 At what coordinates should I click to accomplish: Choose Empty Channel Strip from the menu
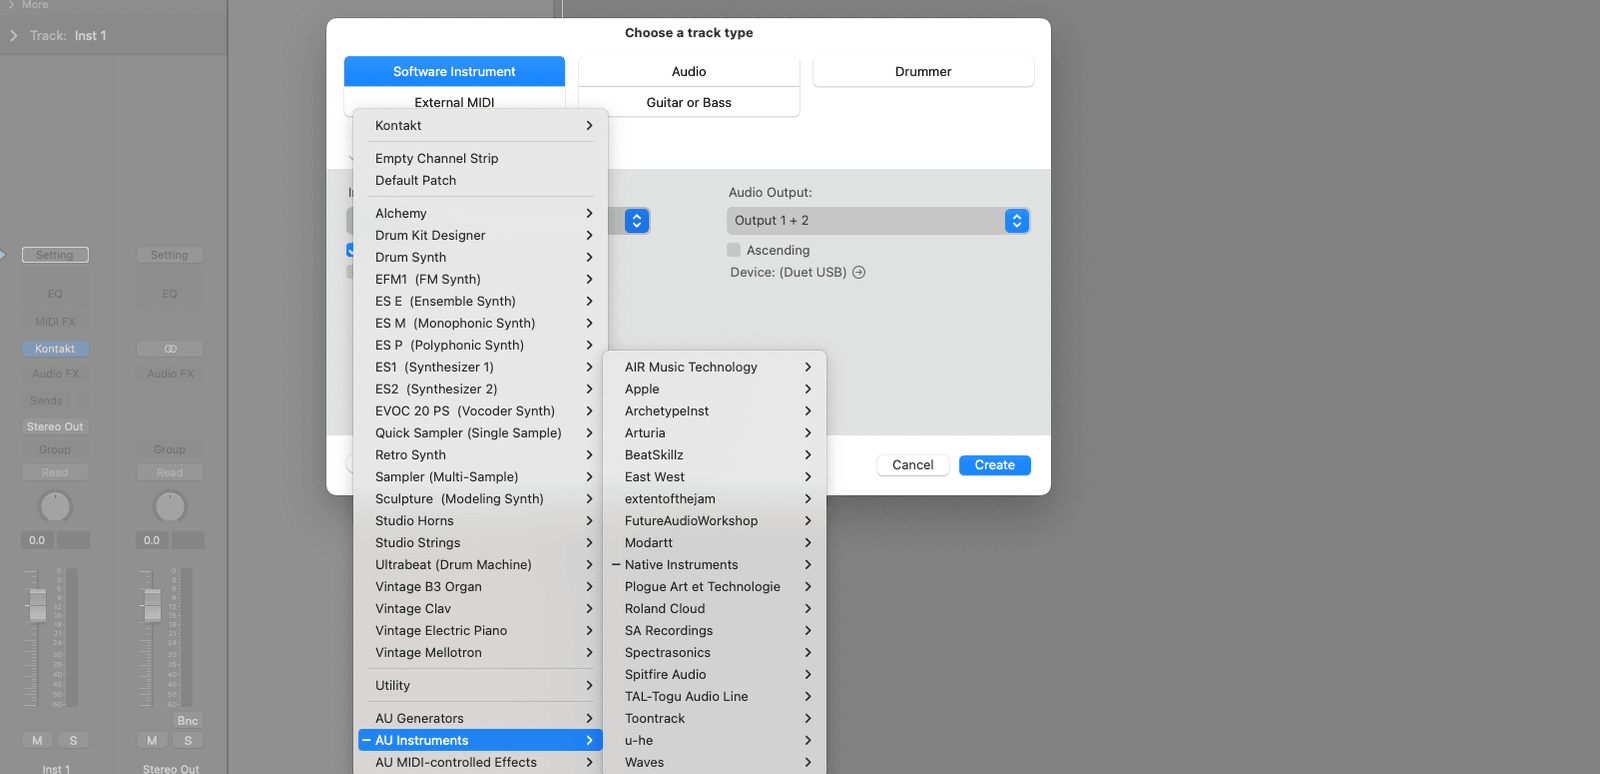pyautogui.click(x=480, y=158)
